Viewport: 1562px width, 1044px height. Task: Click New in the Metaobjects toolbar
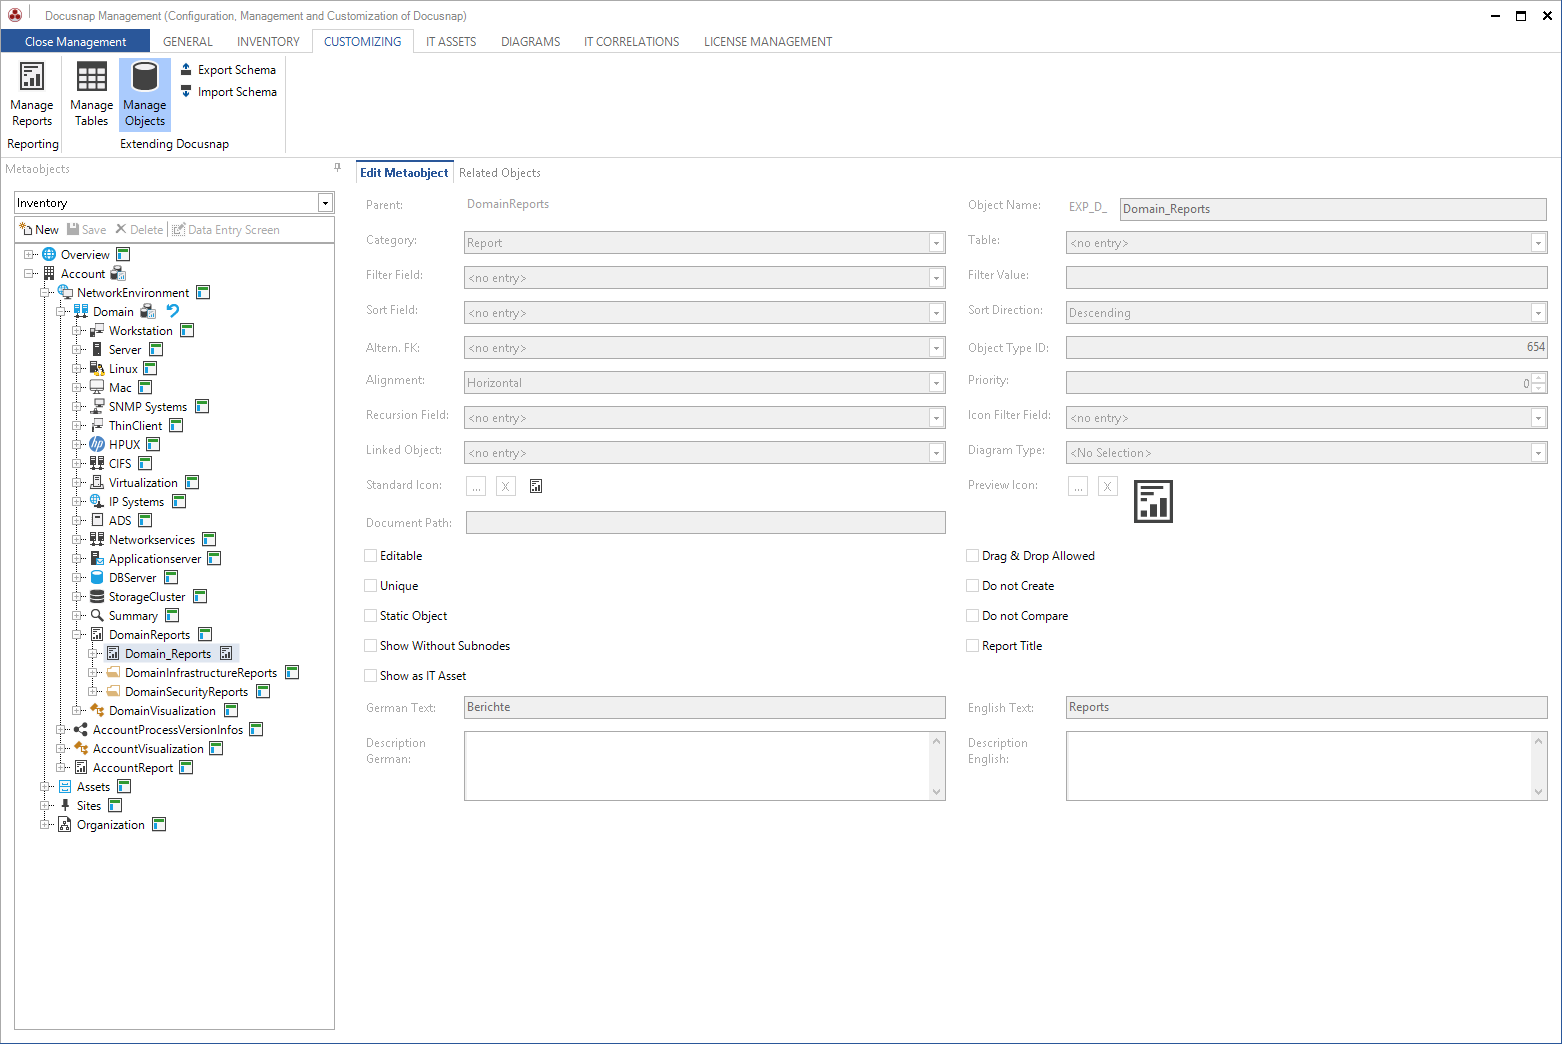(39, 229)
